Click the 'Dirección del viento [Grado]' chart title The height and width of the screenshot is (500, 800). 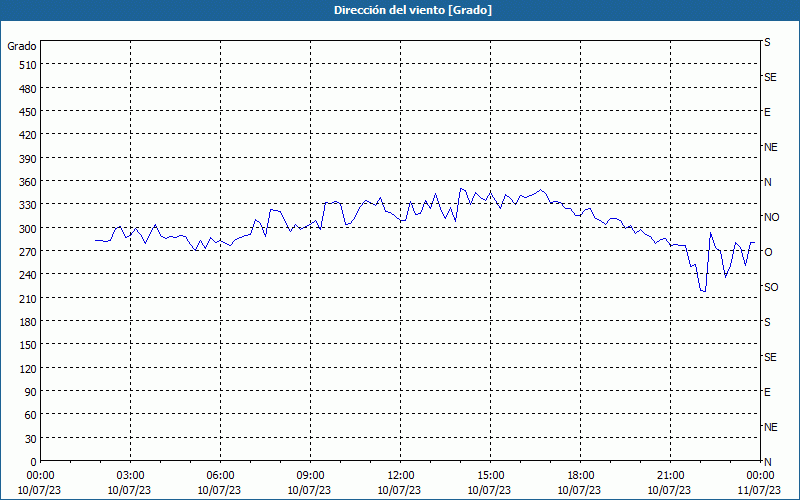point(413,10)
